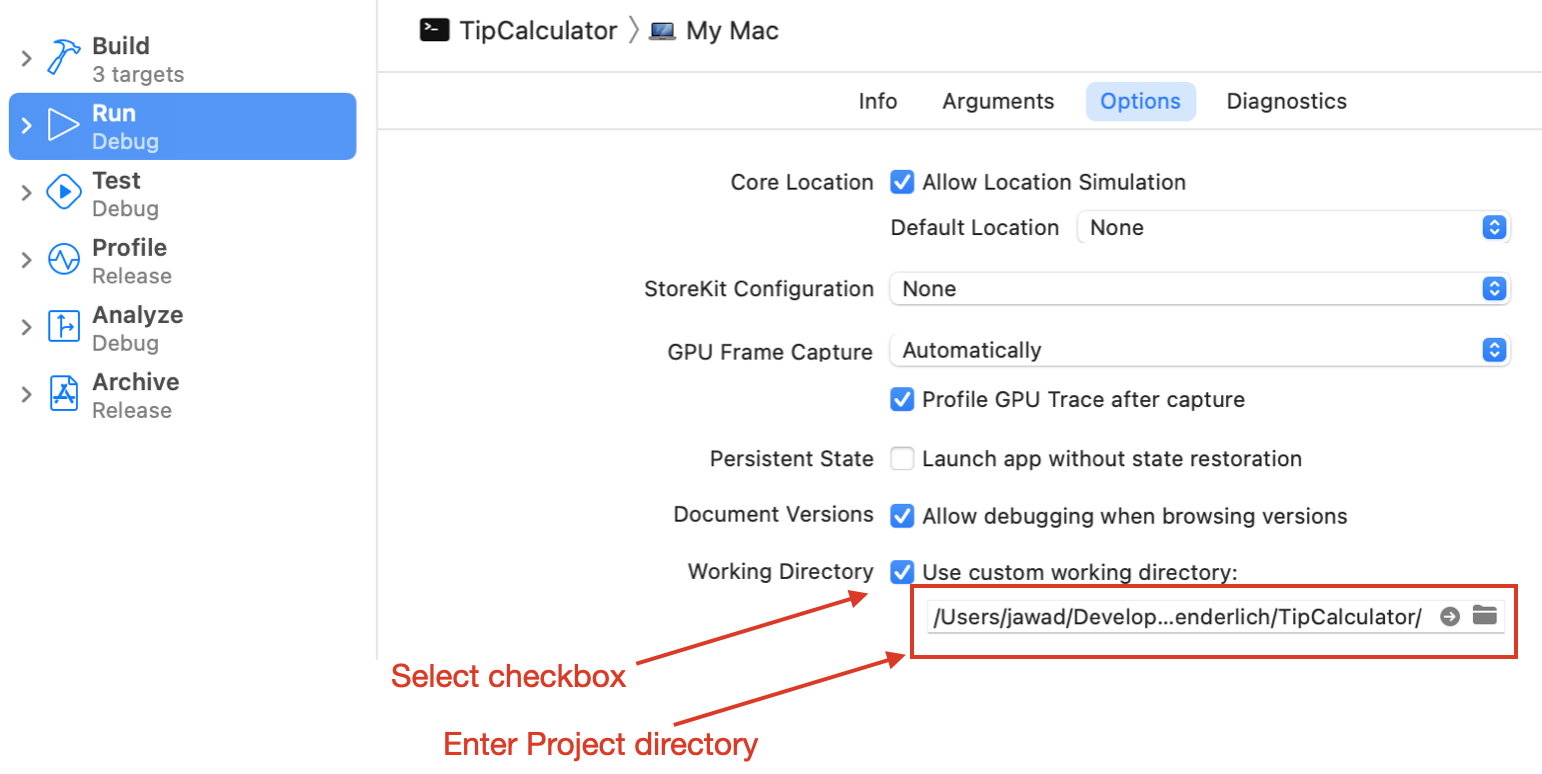Image resolution: width=1542 pixels, height=774 pixels.
Task: Click the TipCalculator terminal scheme icon
Action: (434, 30)
